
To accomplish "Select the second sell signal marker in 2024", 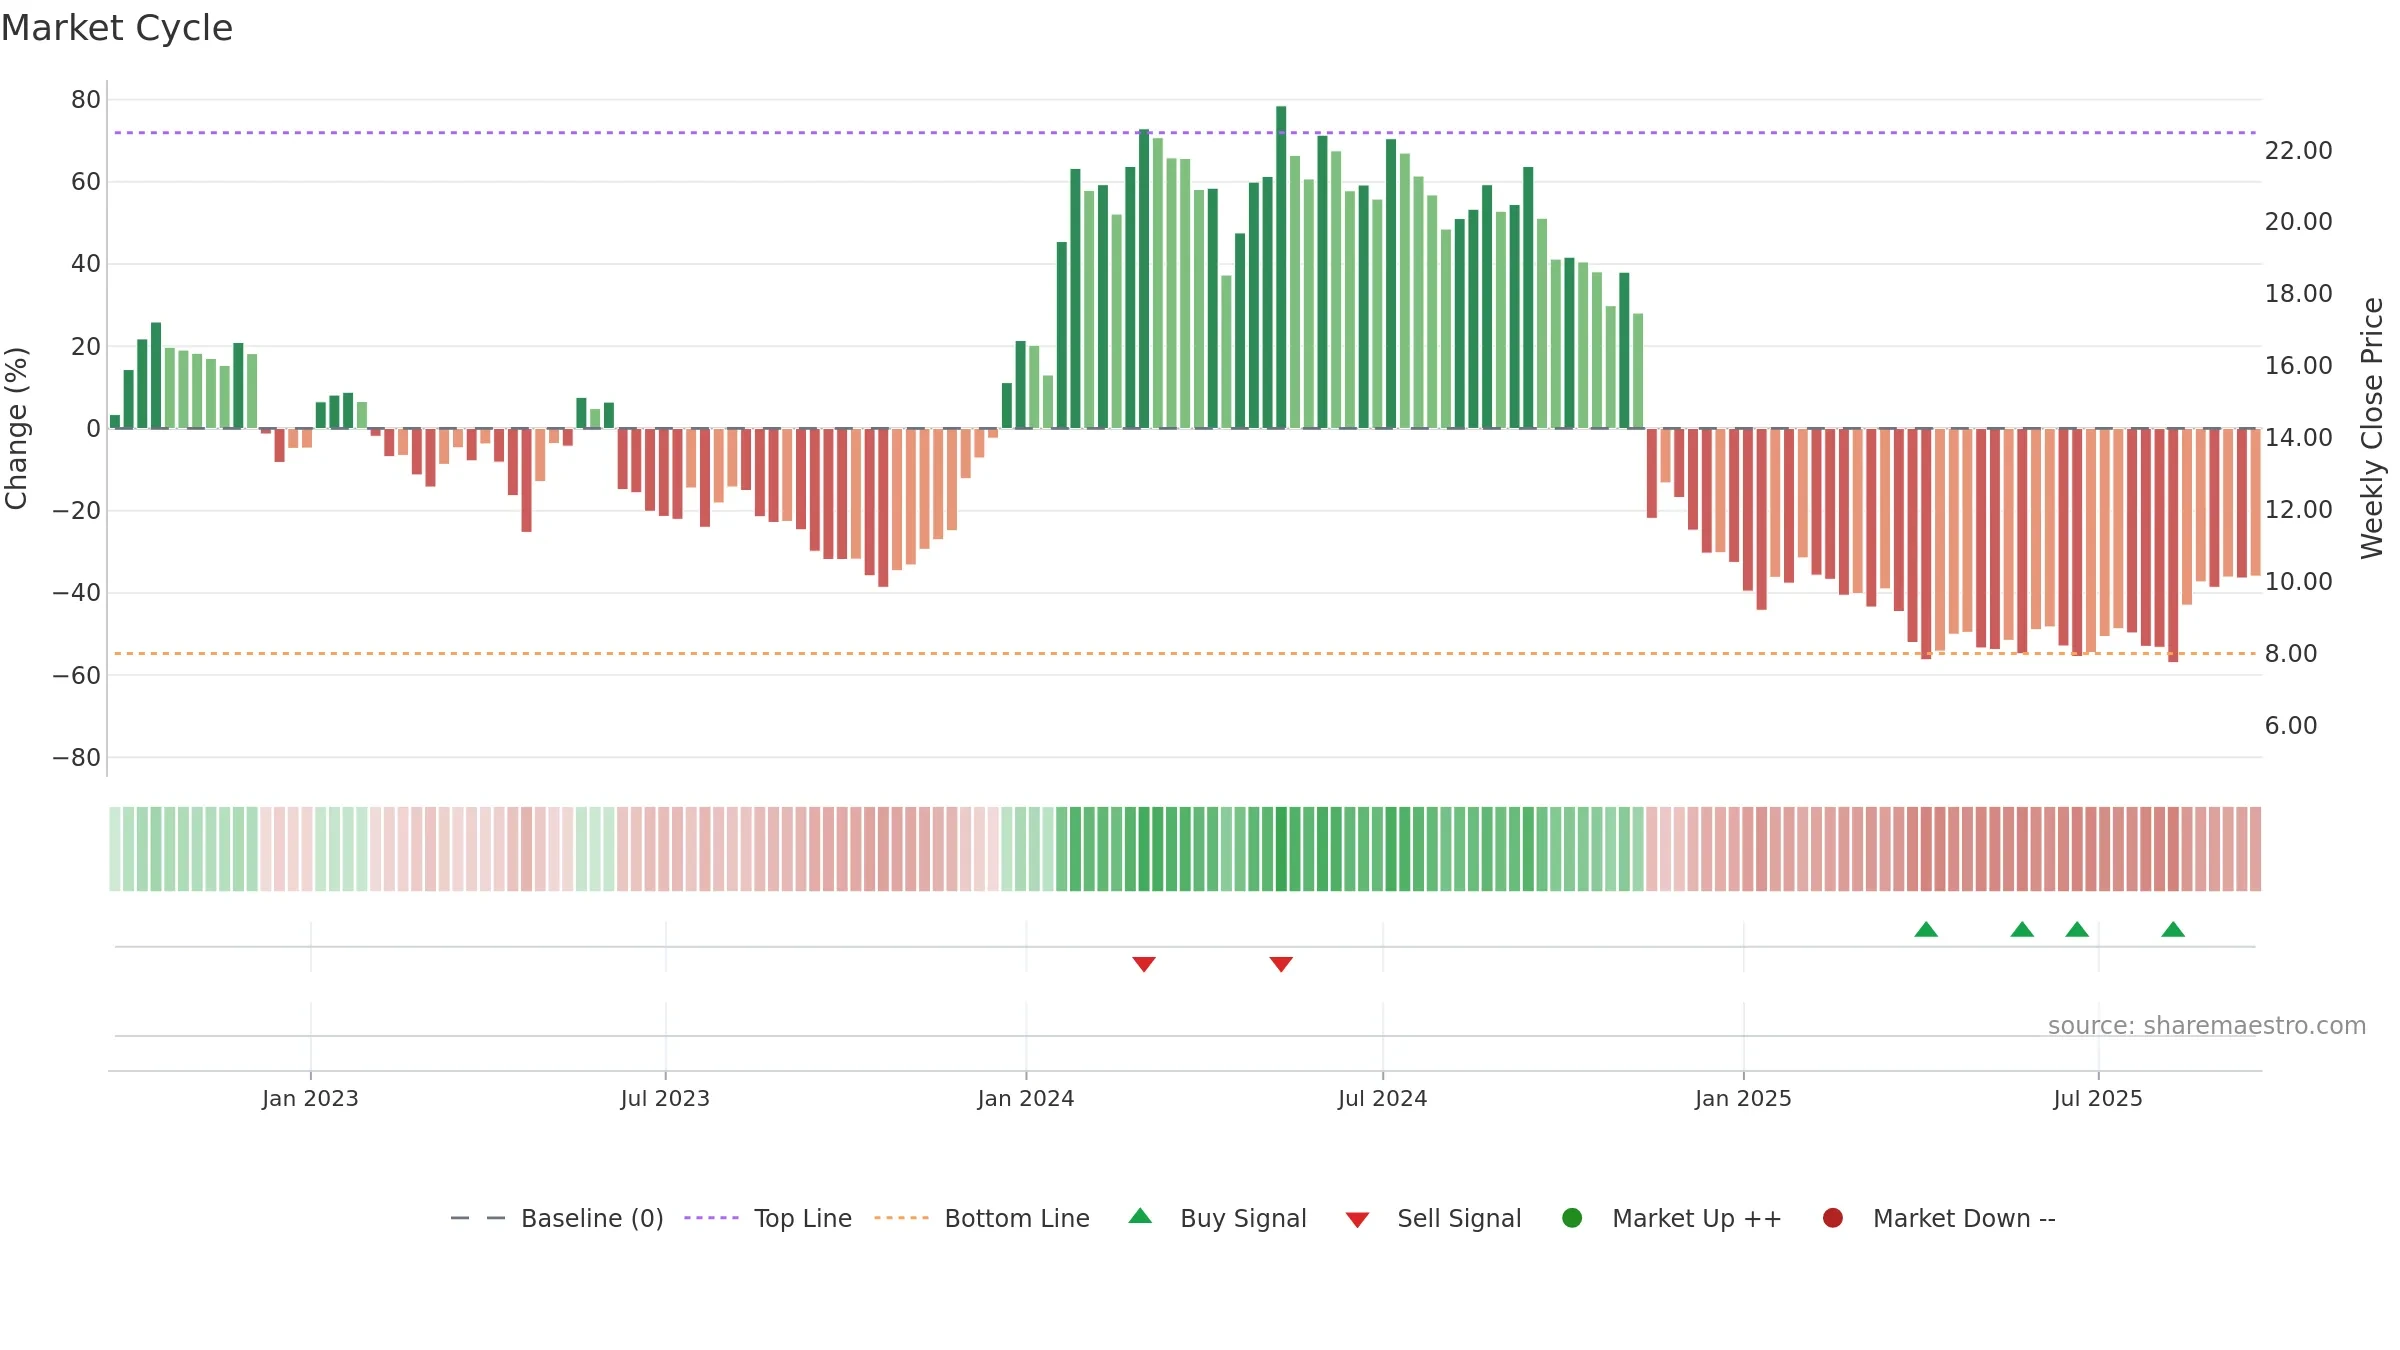I will point(1281,964).
